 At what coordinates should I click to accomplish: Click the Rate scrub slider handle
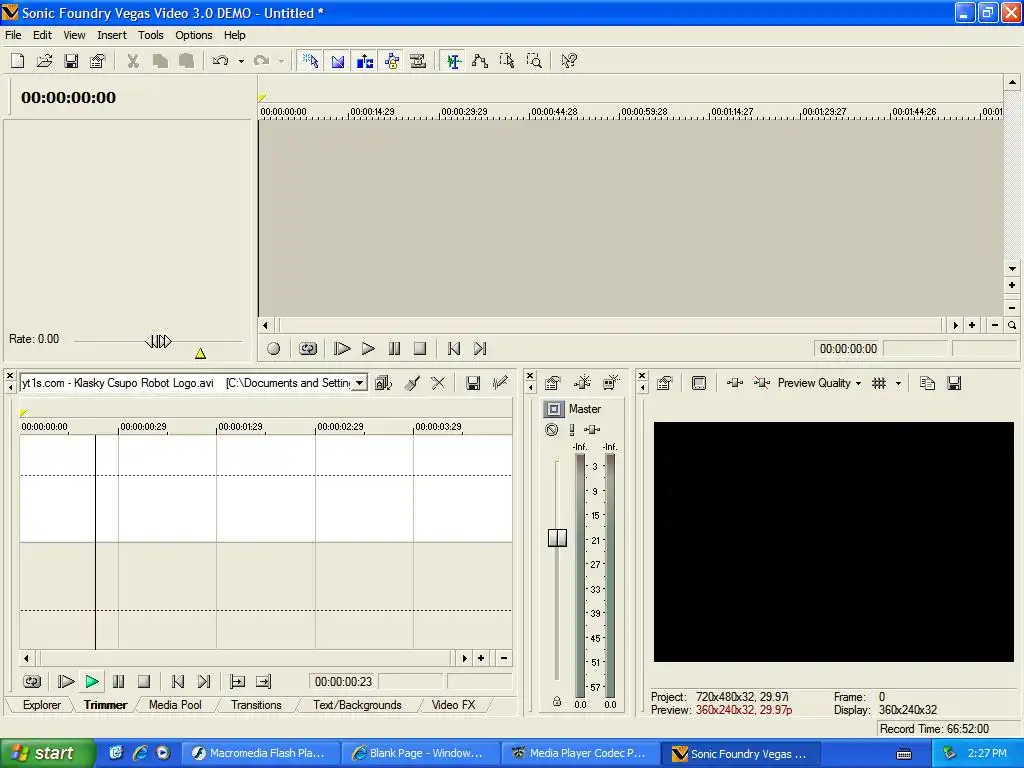(x=158, y=341)
